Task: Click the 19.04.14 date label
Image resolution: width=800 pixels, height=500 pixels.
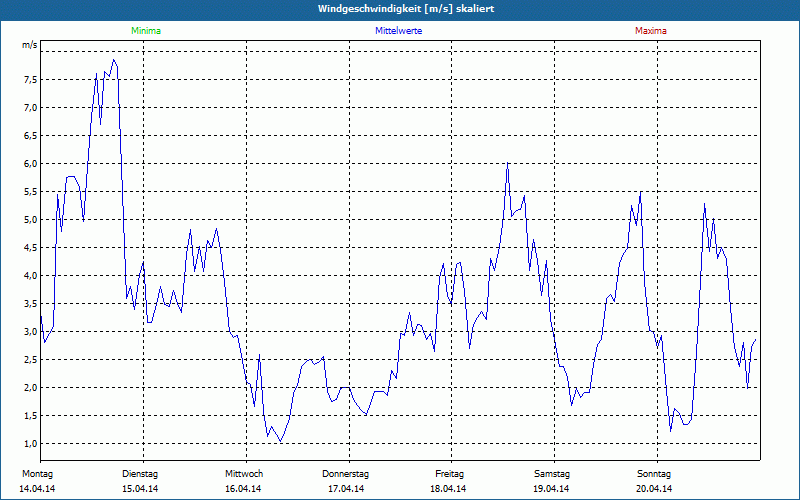Action: tap(551, 489)
